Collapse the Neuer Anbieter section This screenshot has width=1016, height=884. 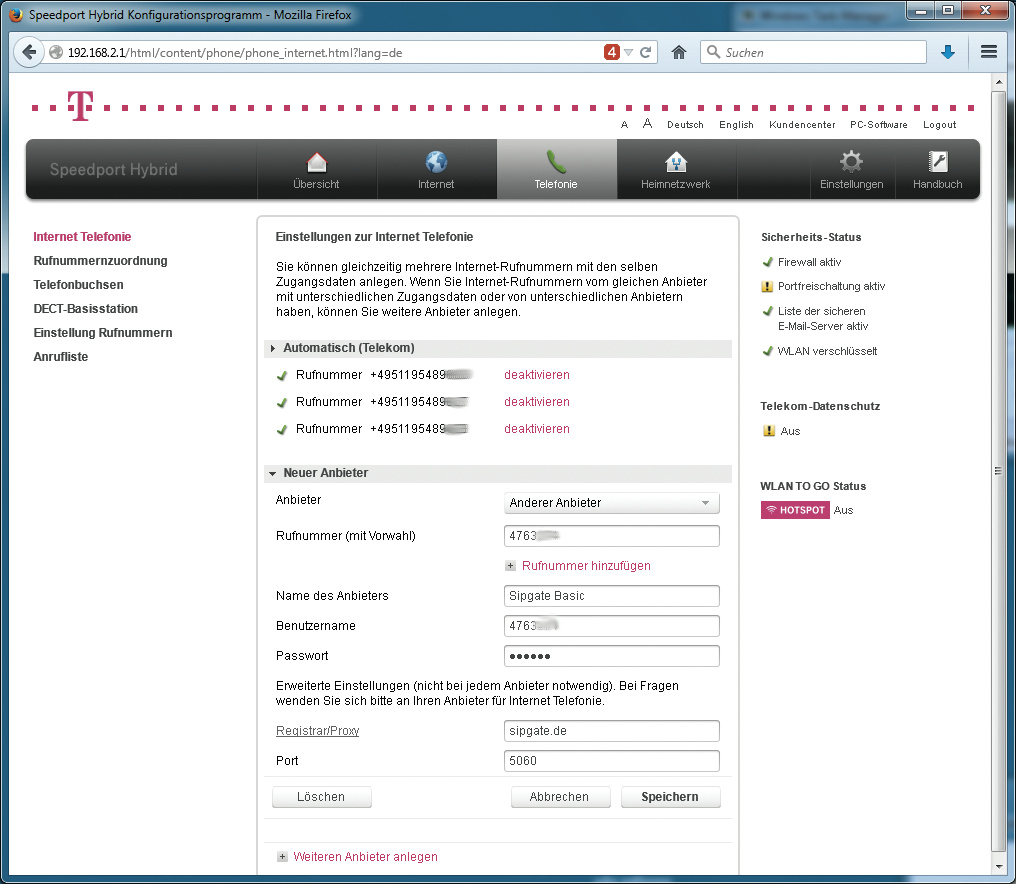point(498,473)
